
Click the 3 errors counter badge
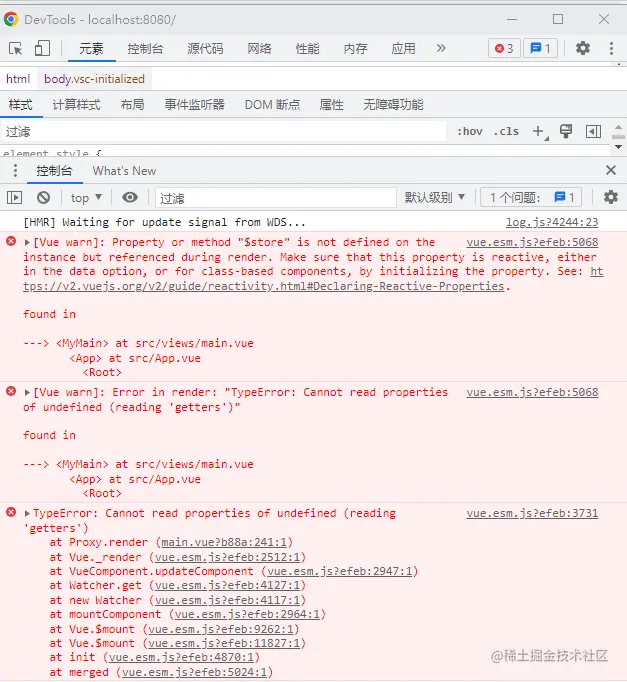click(504, 49)
